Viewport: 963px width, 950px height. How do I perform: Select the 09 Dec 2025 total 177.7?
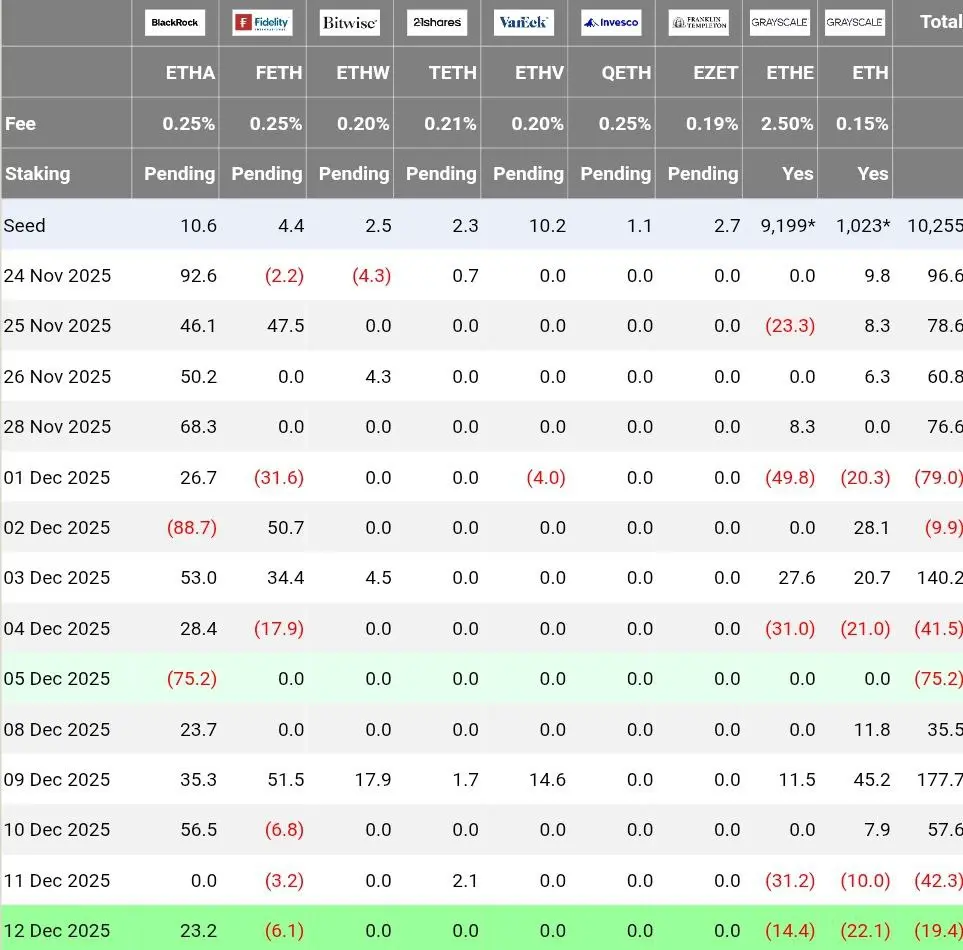(x=940, y=780)
